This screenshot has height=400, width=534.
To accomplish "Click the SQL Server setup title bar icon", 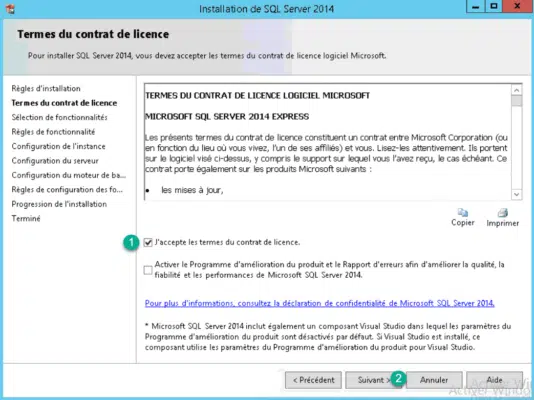I will (10, 9).
